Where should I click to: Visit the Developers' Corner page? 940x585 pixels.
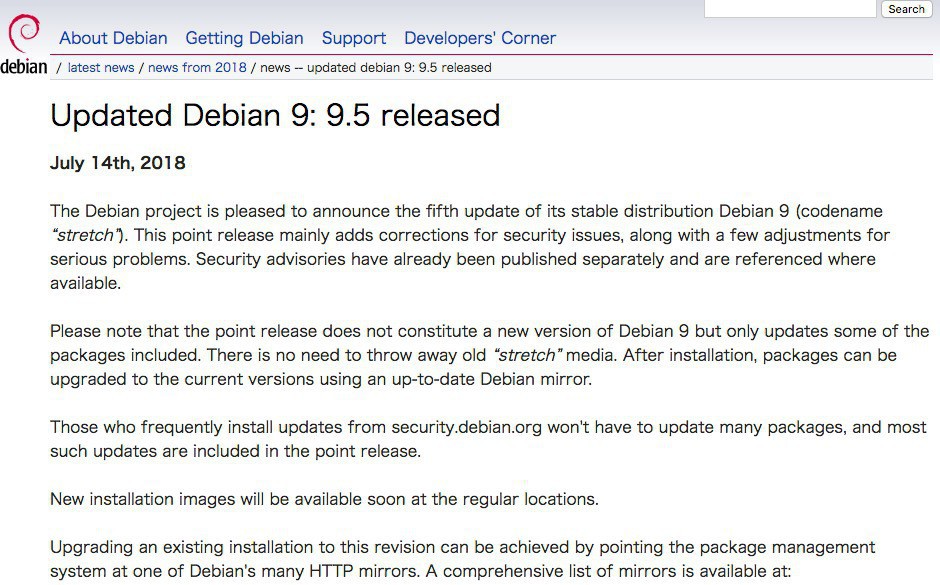[479, 38]
